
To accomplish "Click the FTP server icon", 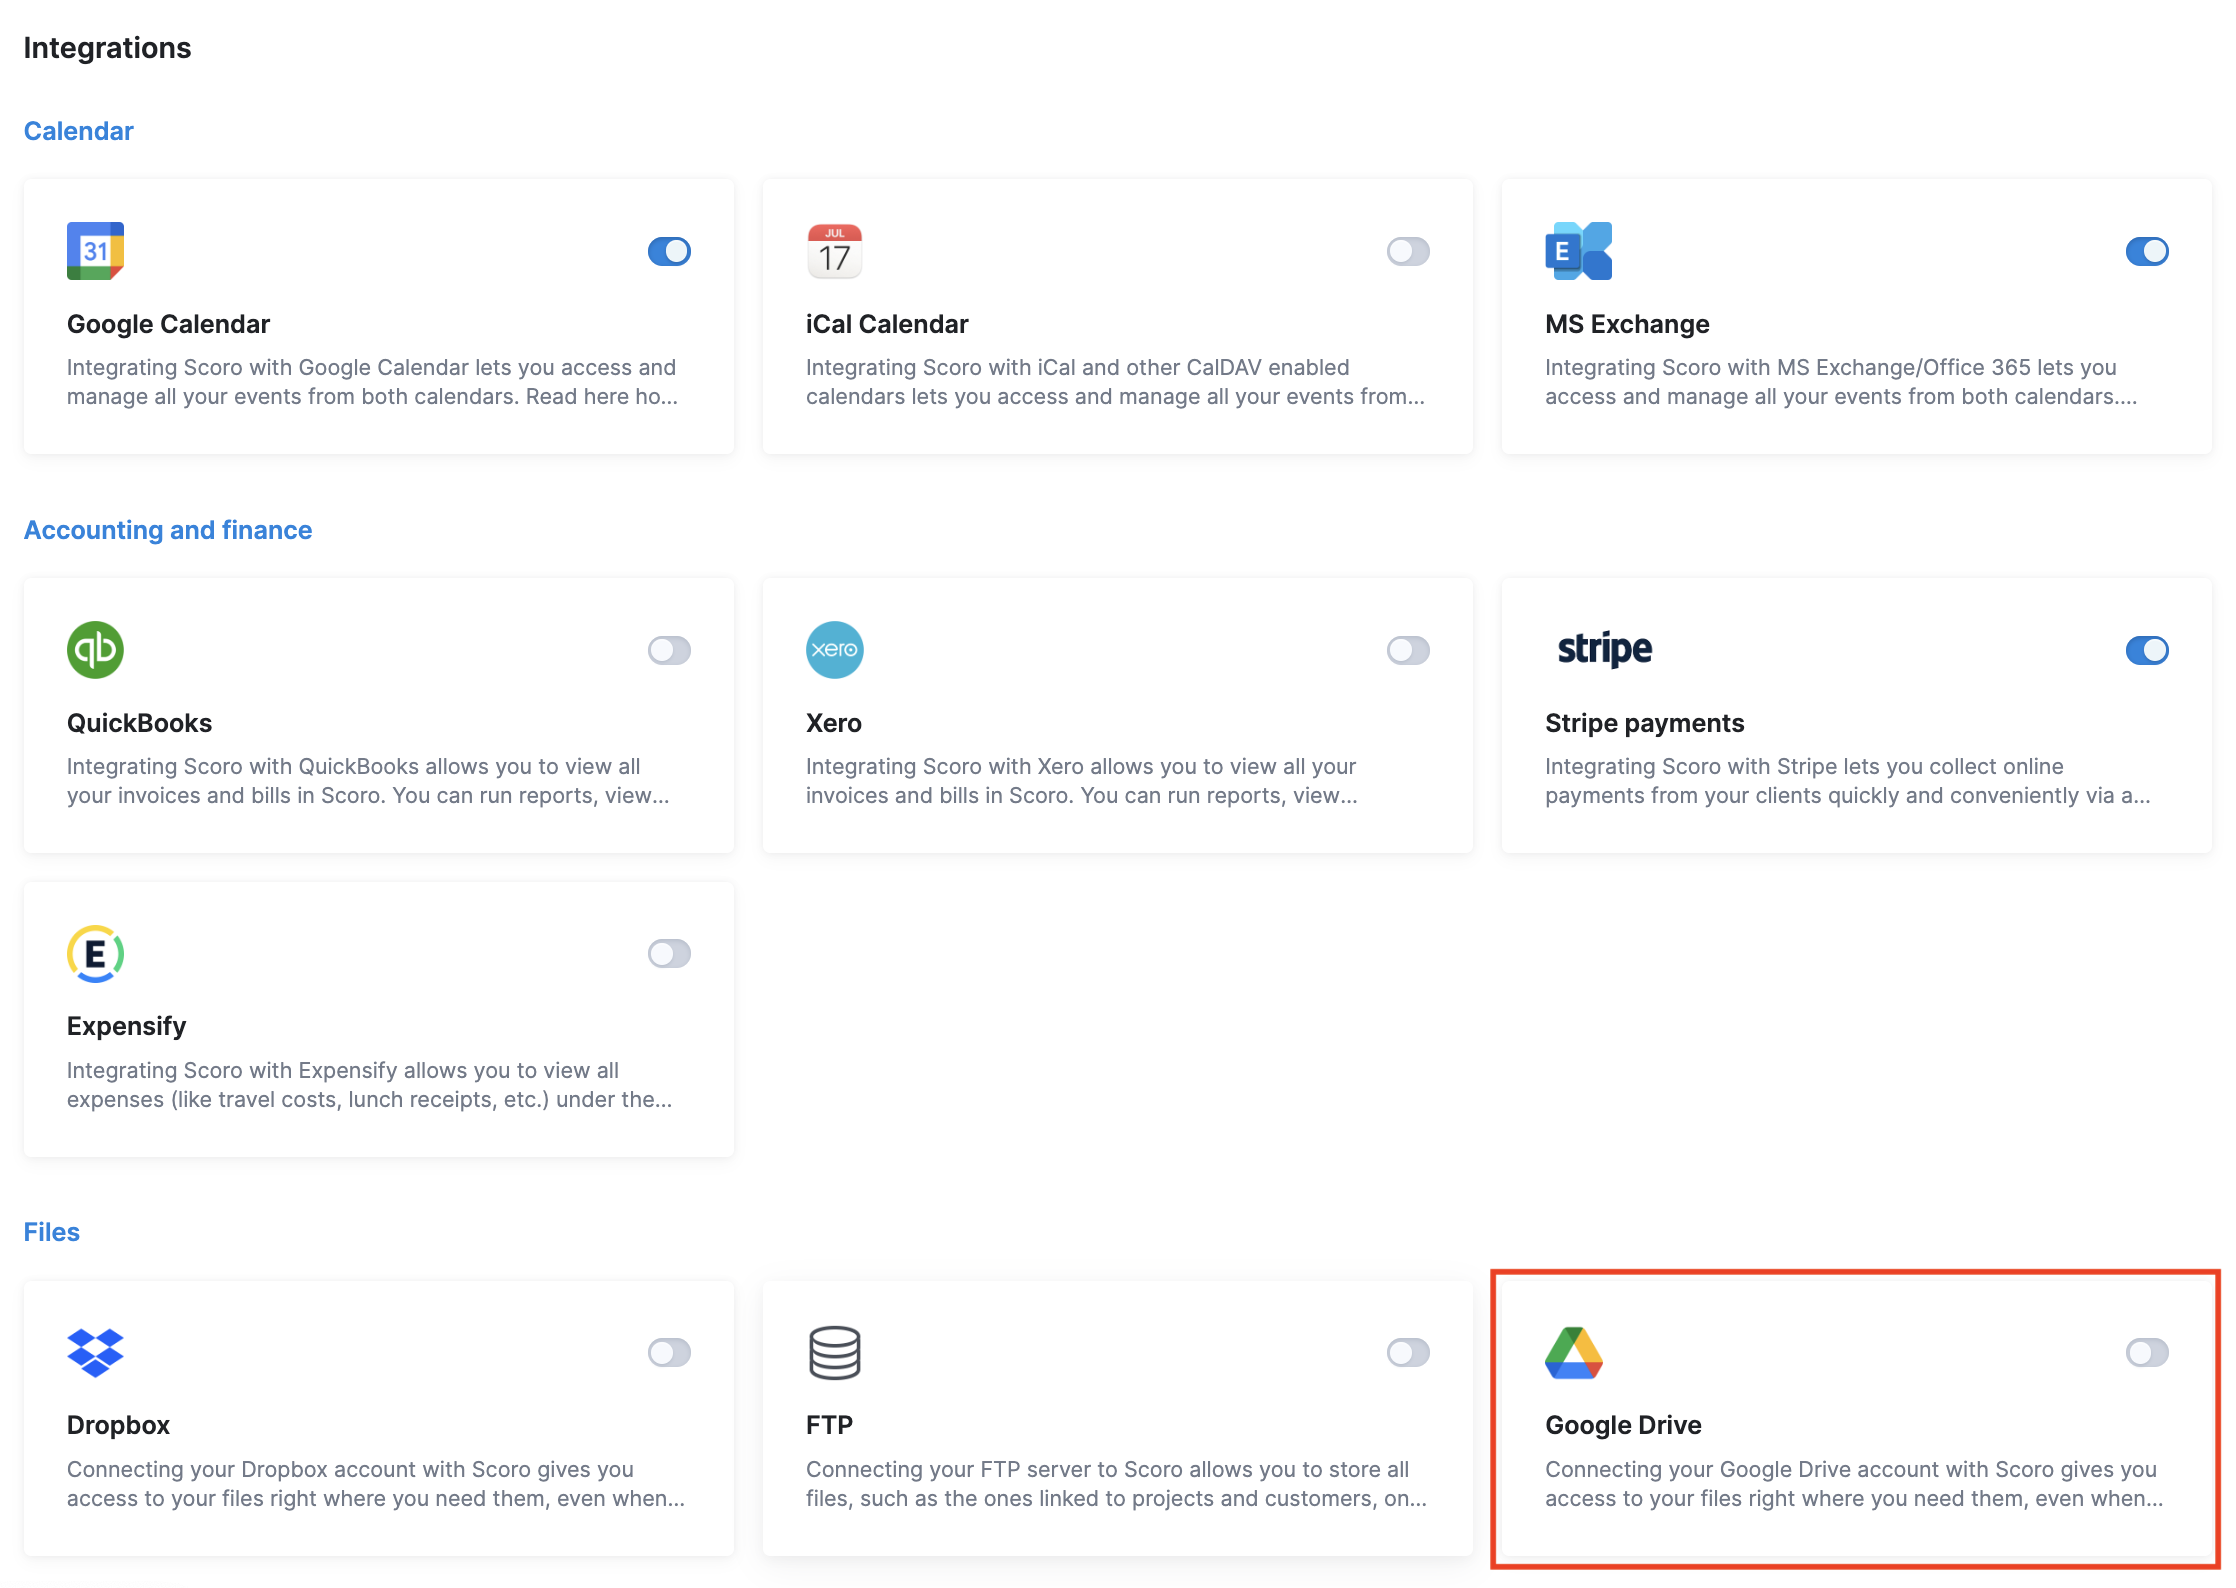I will tap(834, 1353).
